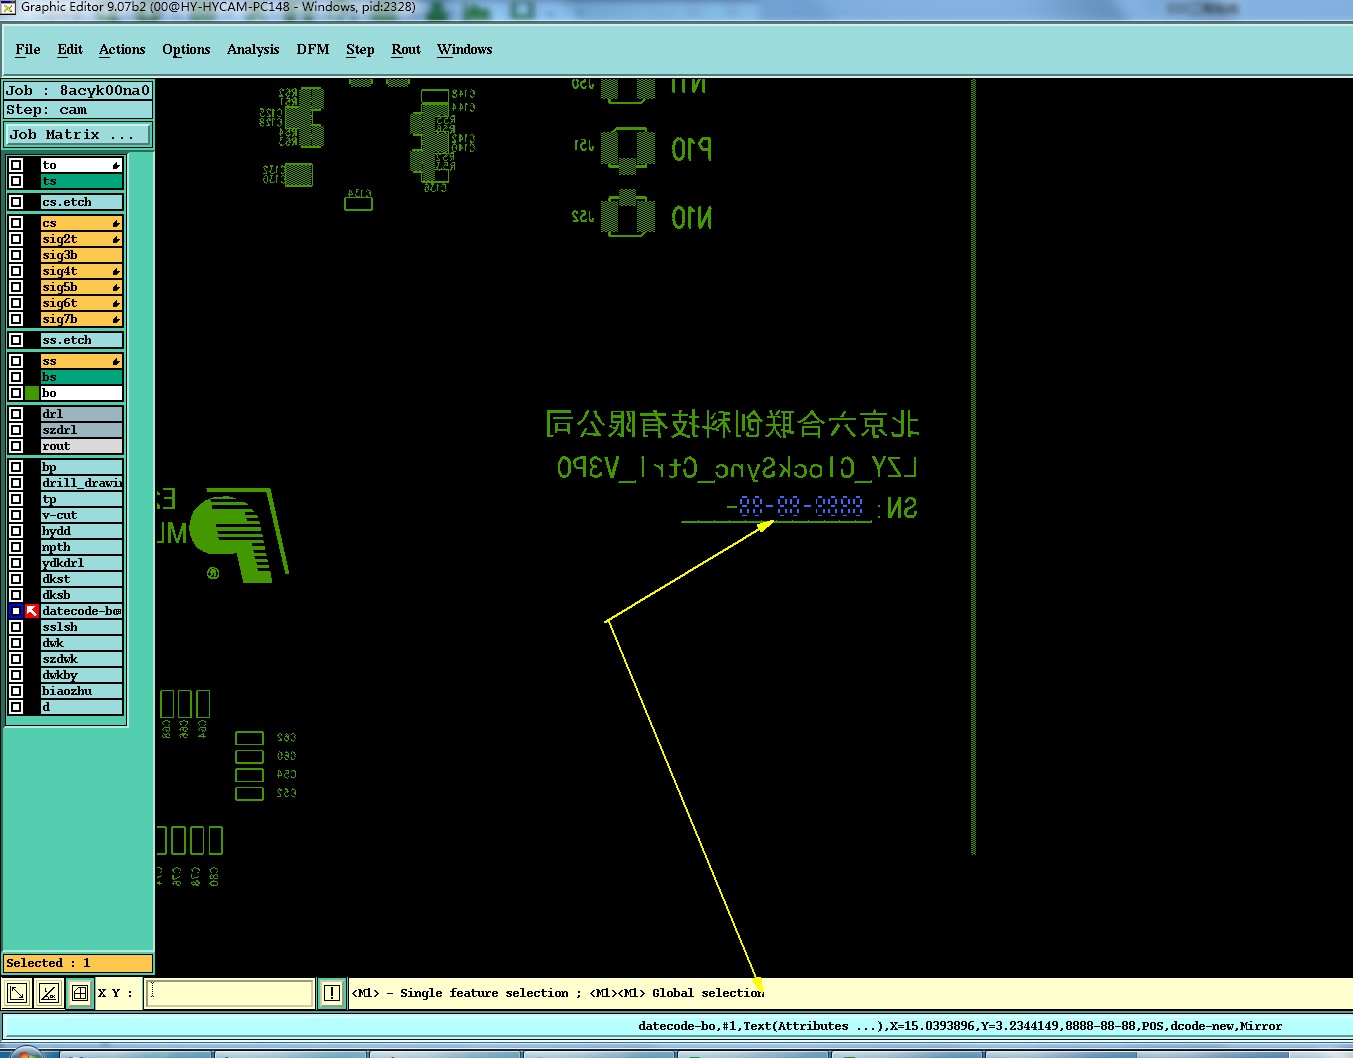Toggle display checkbox for layer ts
The width and height of the screenshot is (1353, 1058).
pyautogui.click(x=16, y=181)
